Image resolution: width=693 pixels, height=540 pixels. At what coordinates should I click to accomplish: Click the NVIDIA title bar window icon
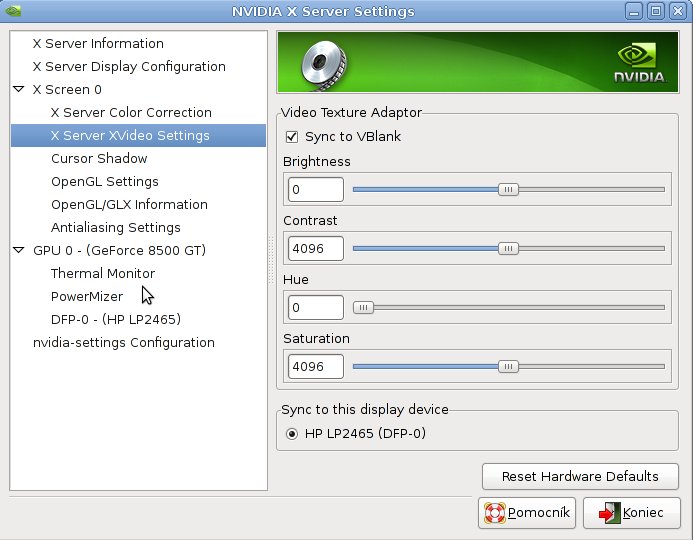coord(13,11)
